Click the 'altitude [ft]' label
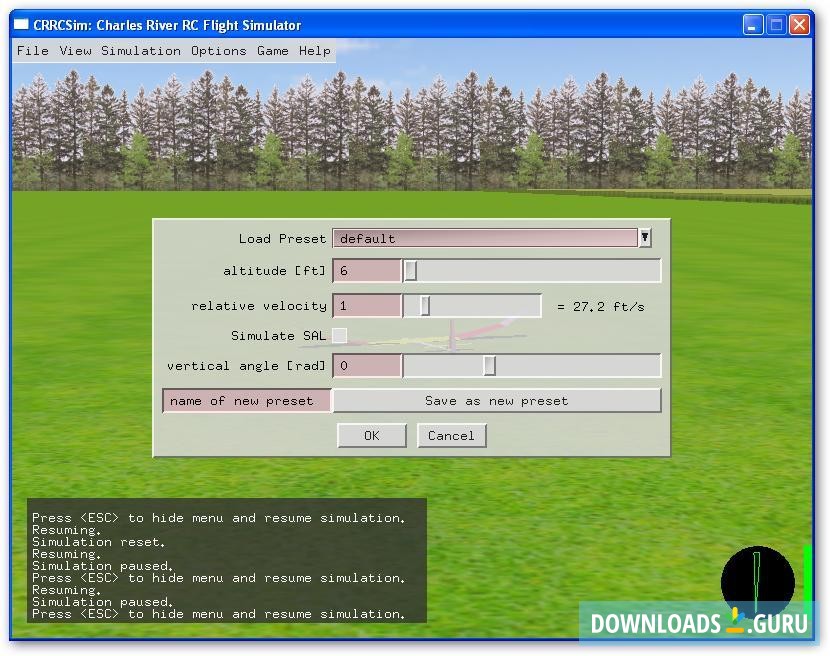This screenshot has height=656, width=830. pyautogui.click(x=274, y=271)
